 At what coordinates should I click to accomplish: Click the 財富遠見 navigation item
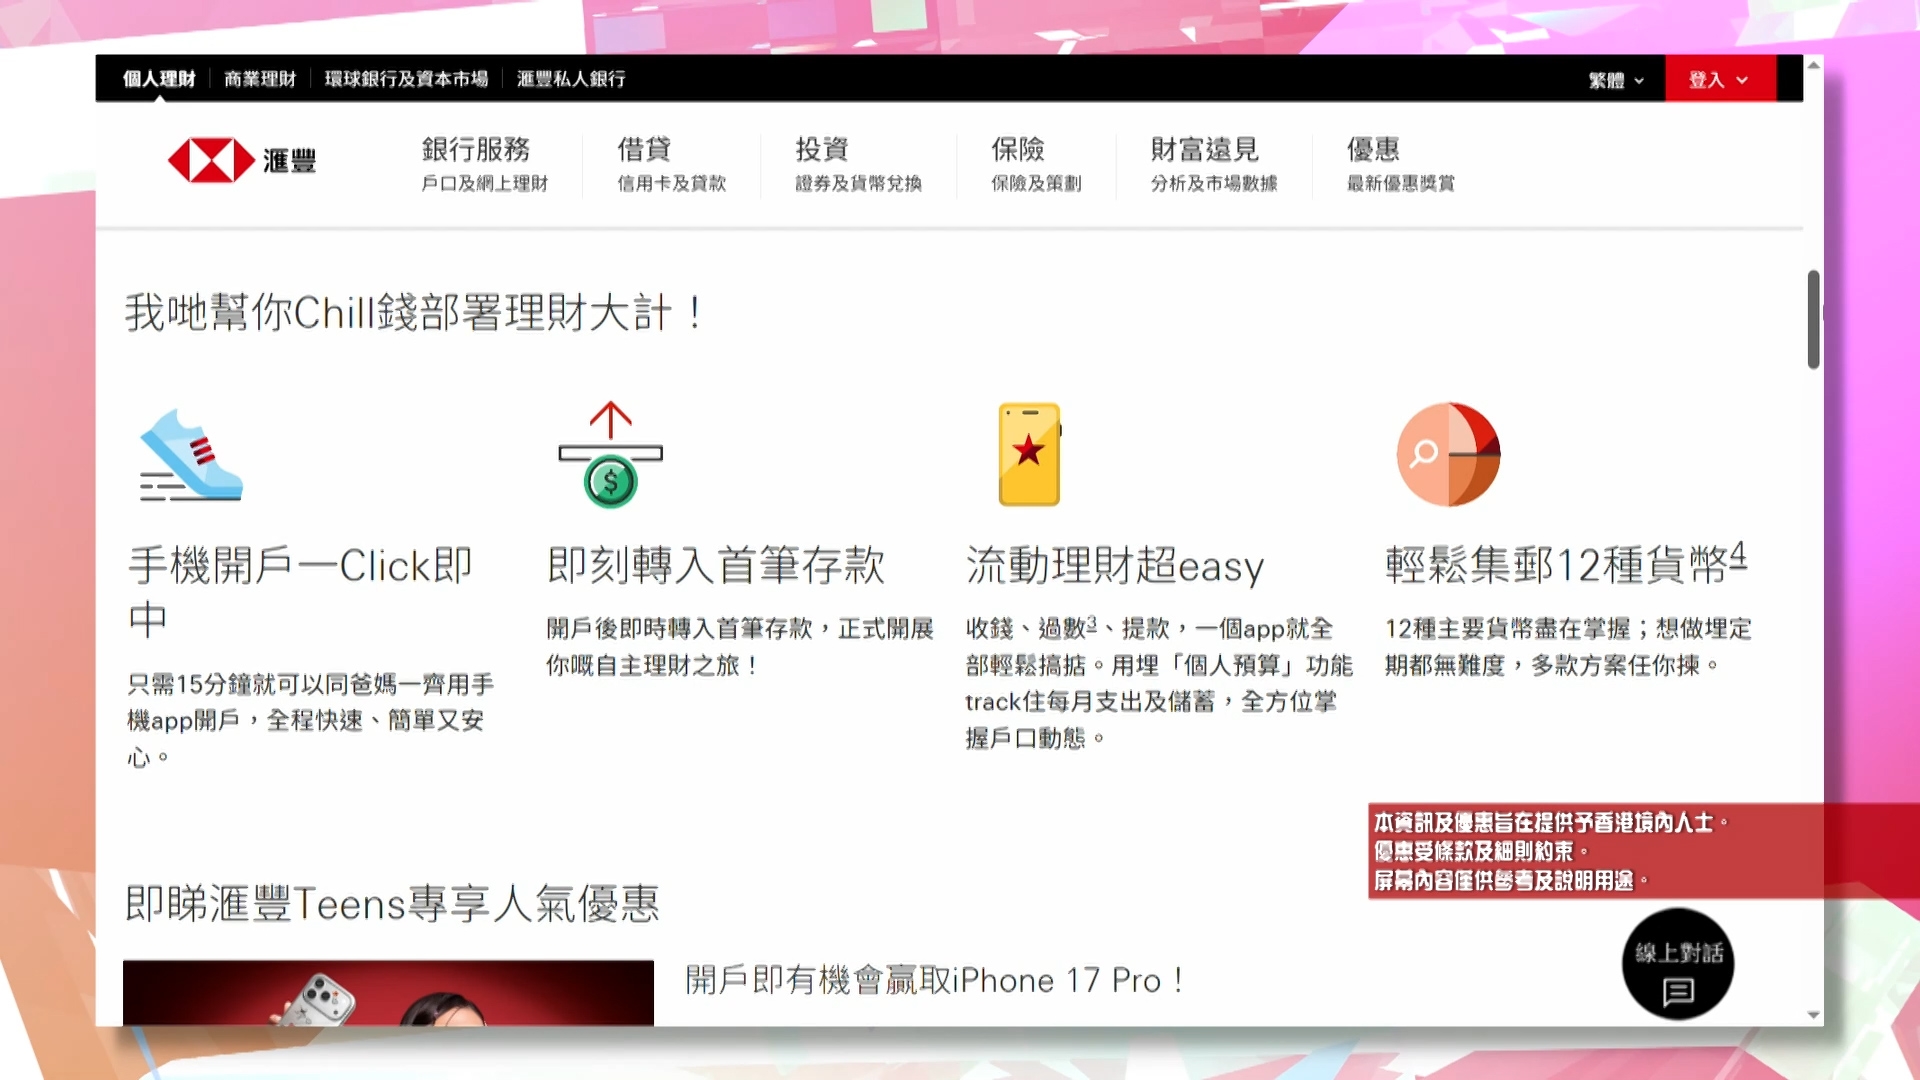point(1206,150)
